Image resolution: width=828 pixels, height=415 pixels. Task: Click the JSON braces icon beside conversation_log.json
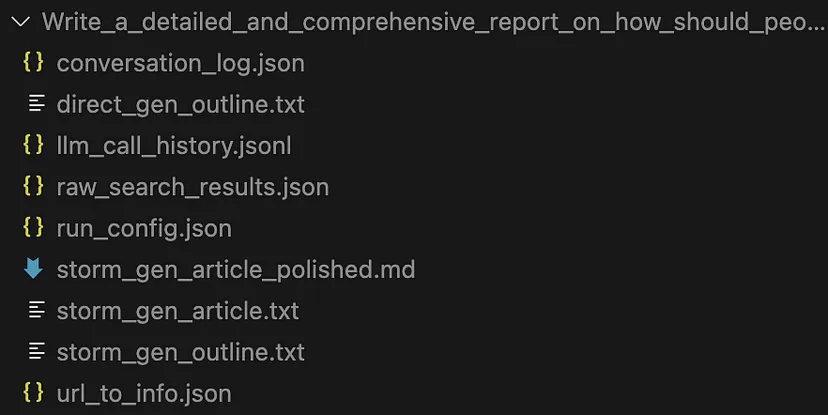click(x=33, y=62)
